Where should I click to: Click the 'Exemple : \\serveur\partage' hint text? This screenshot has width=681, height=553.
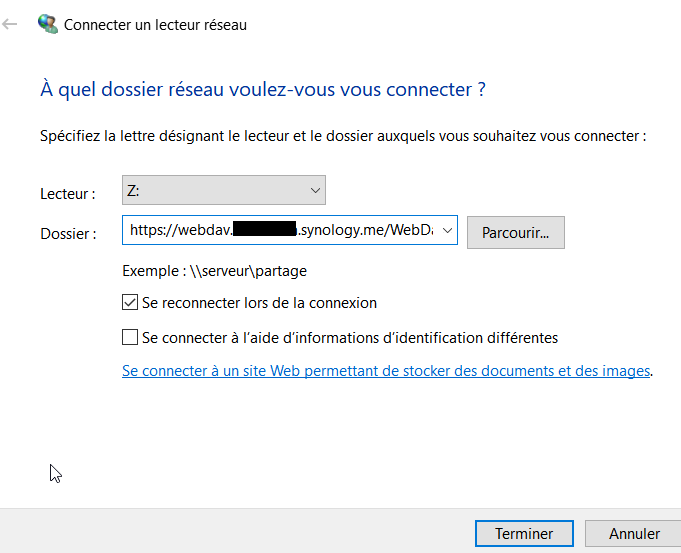pyautogui.click(x=214, y=271)
